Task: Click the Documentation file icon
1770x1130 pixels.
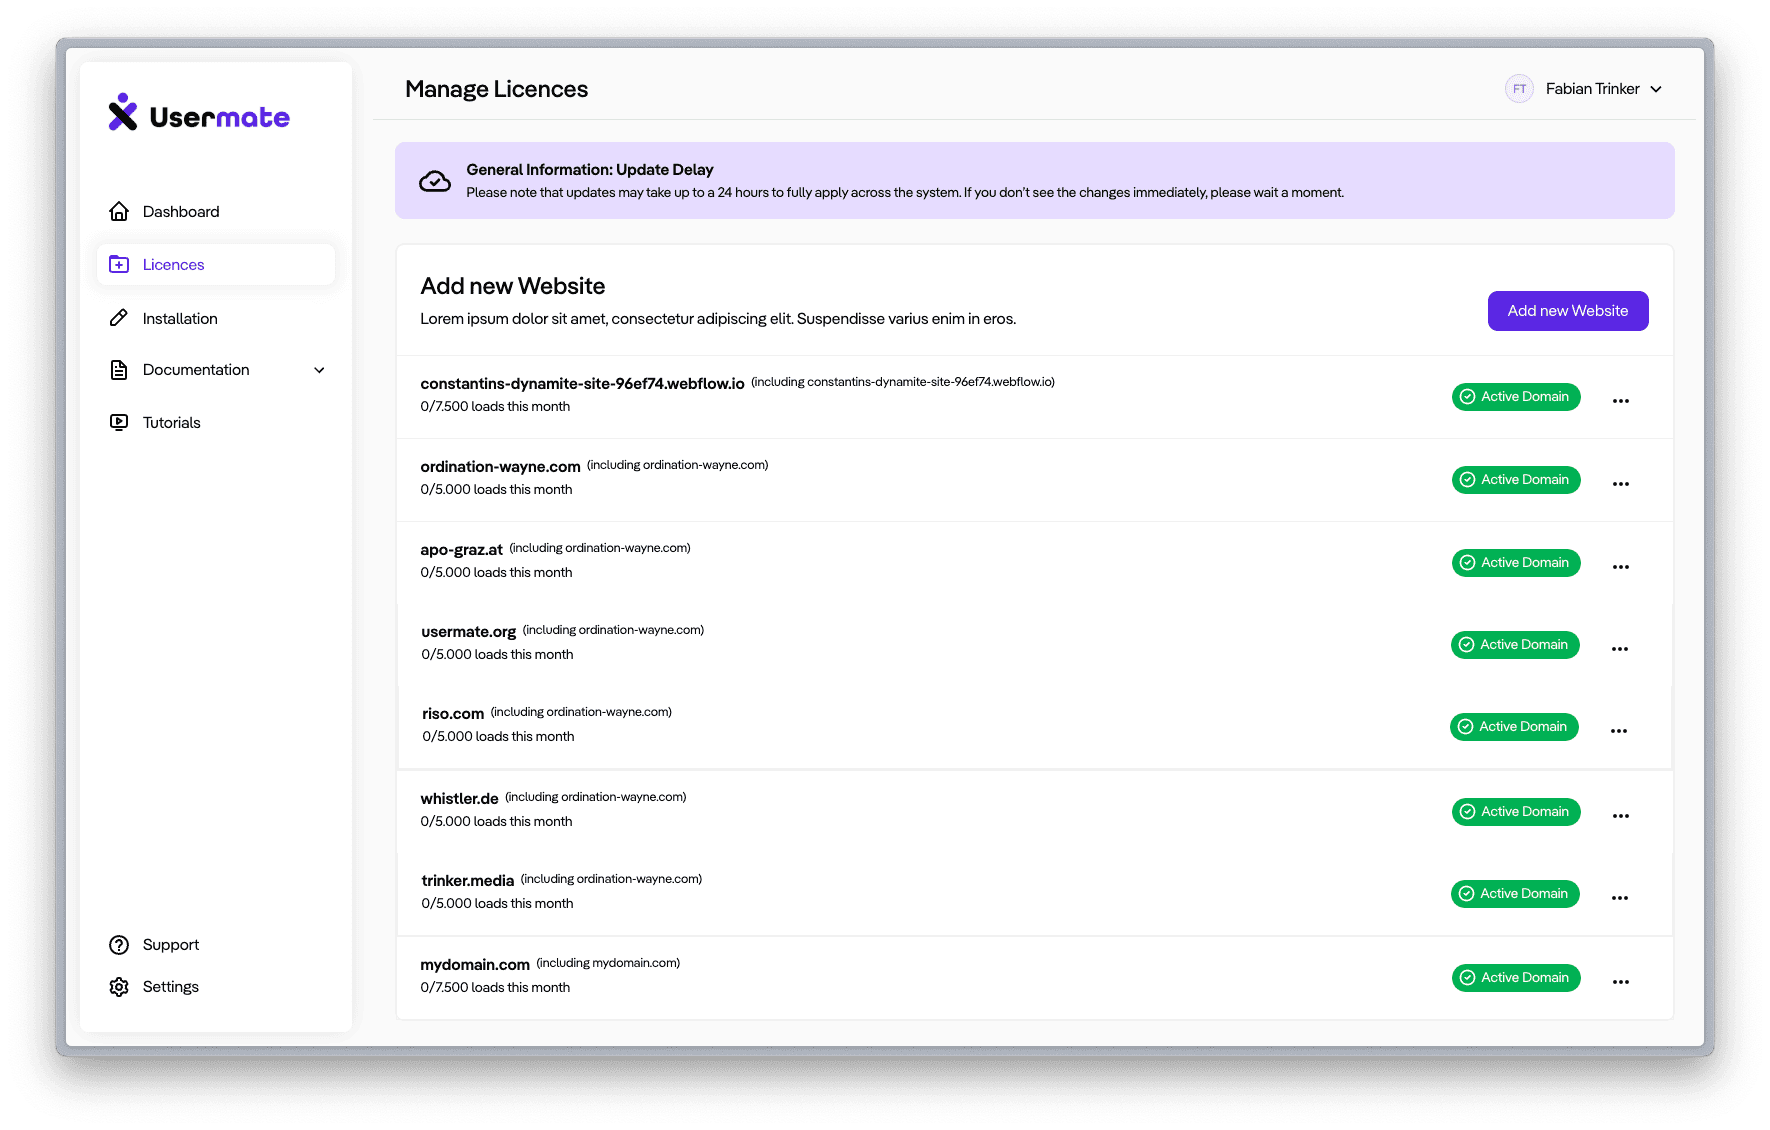Action: [x=119, y=370]
